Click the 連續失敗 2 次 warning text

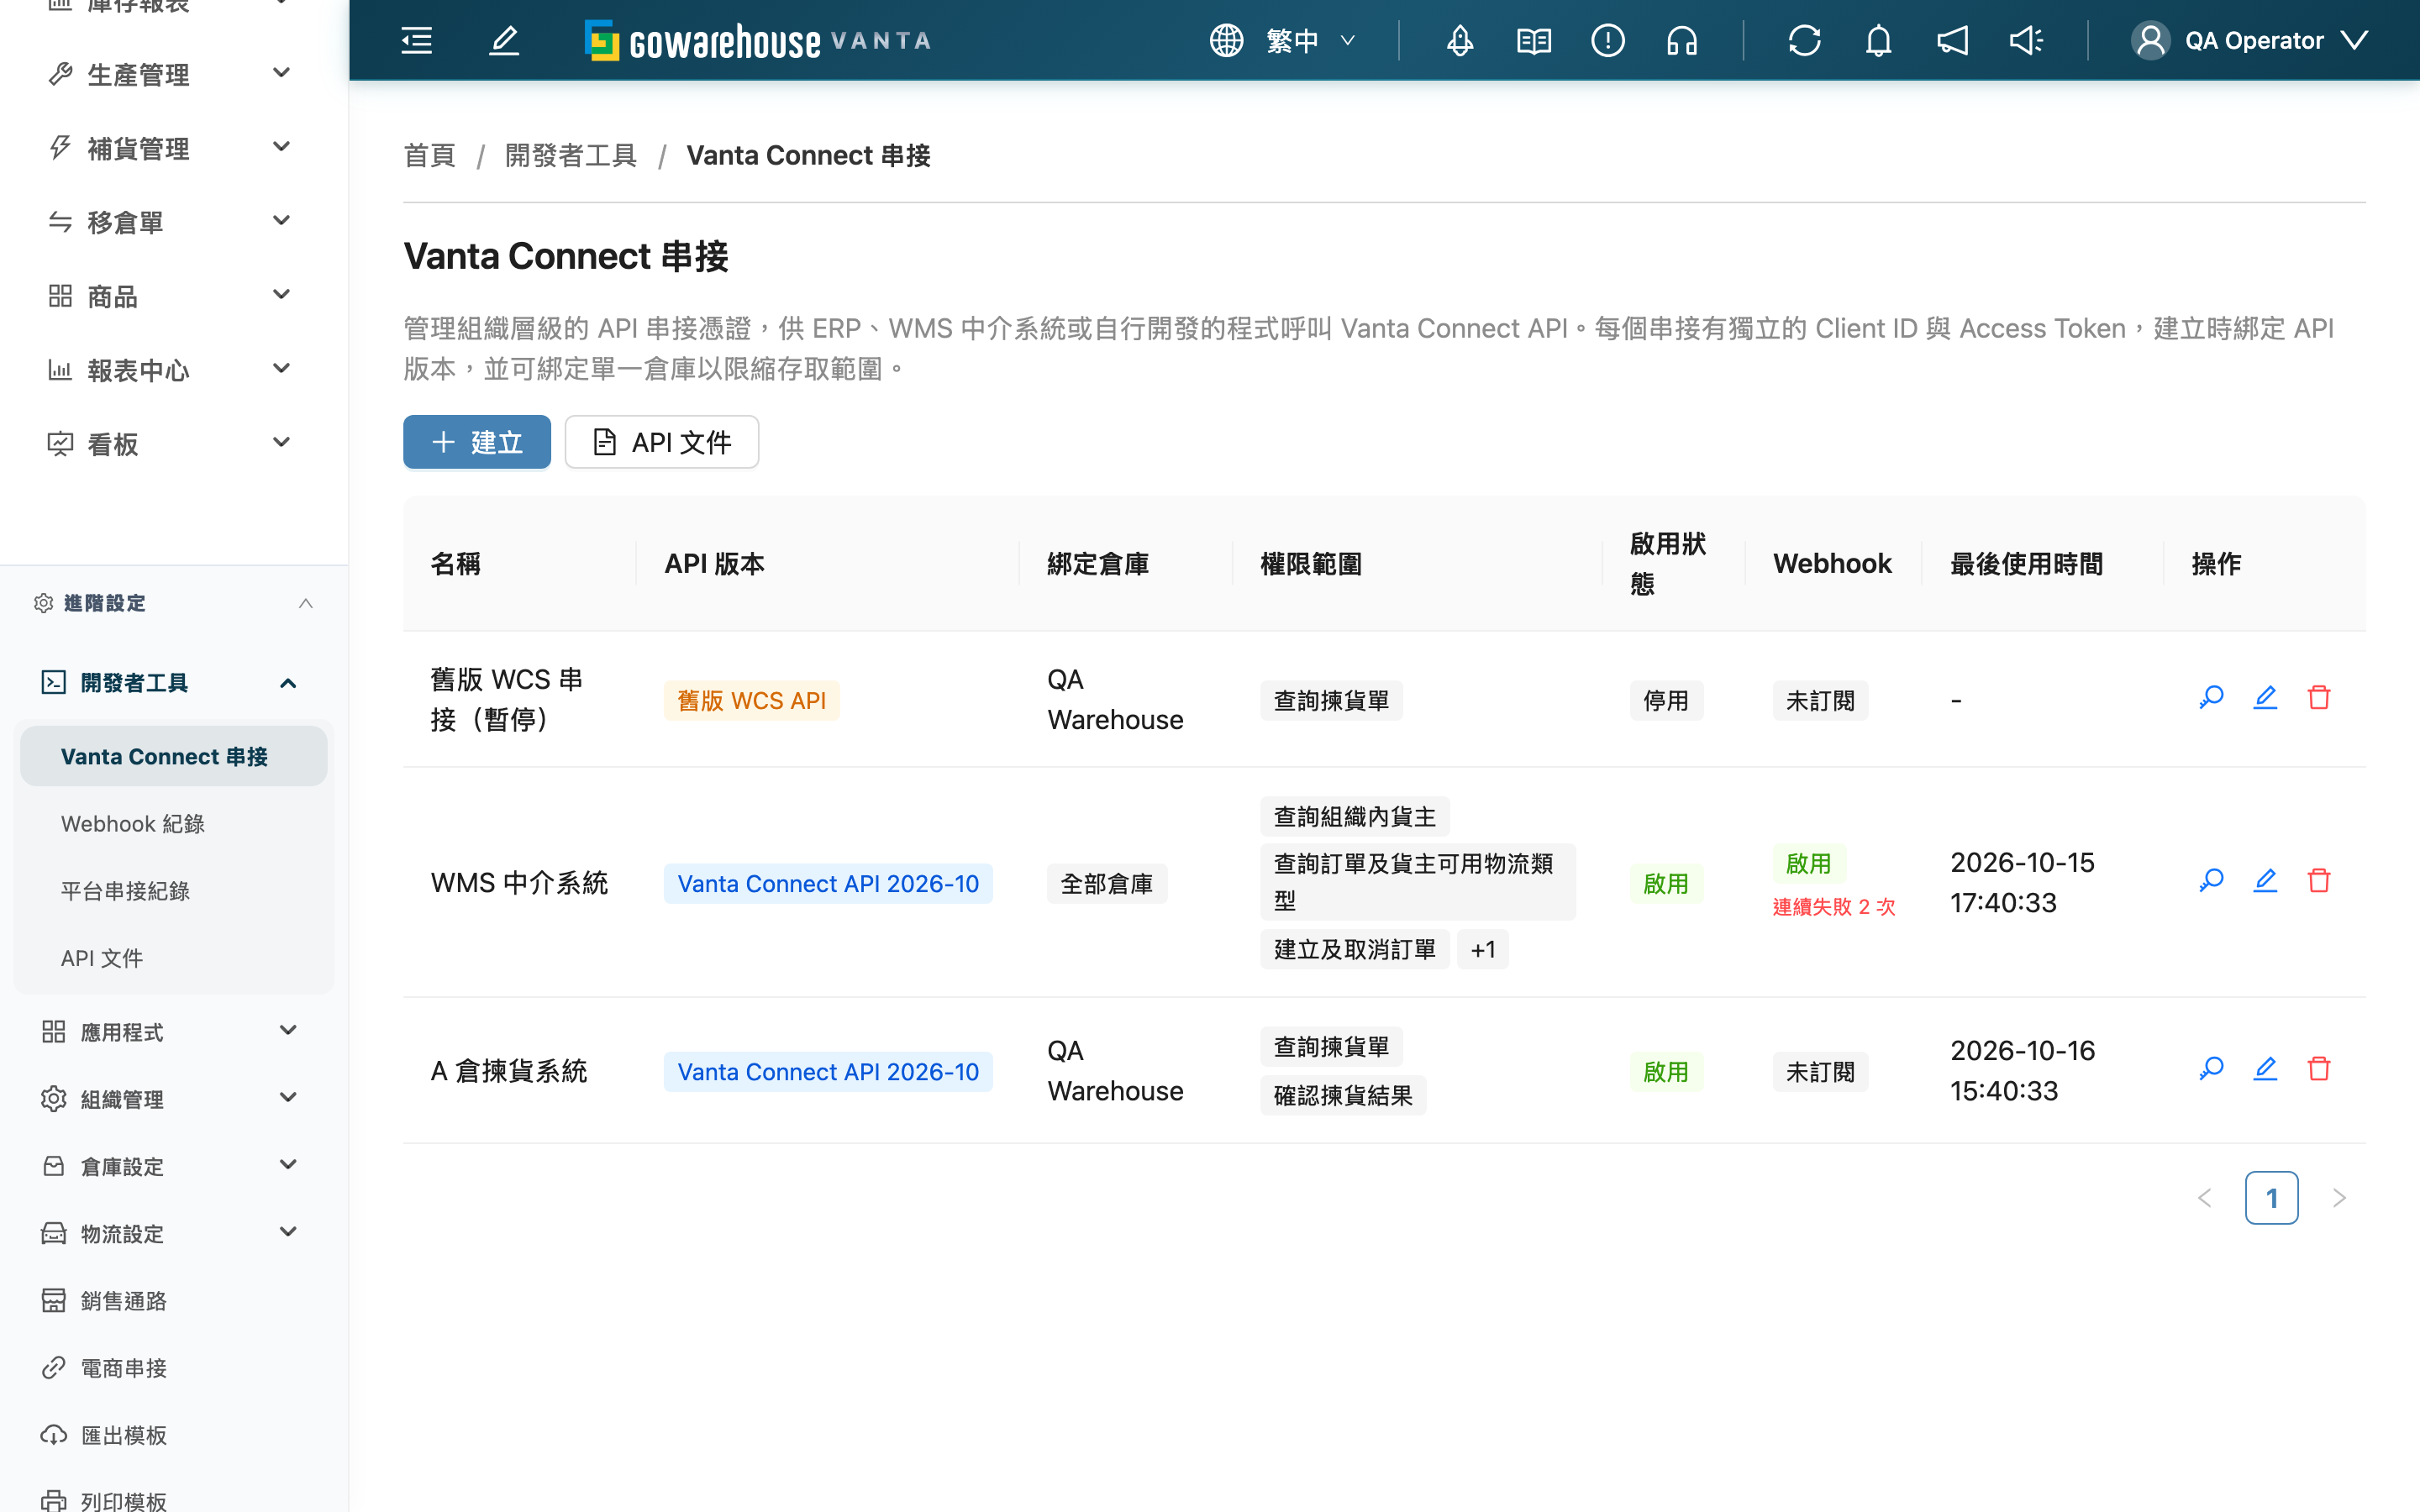coord(1834,906)
